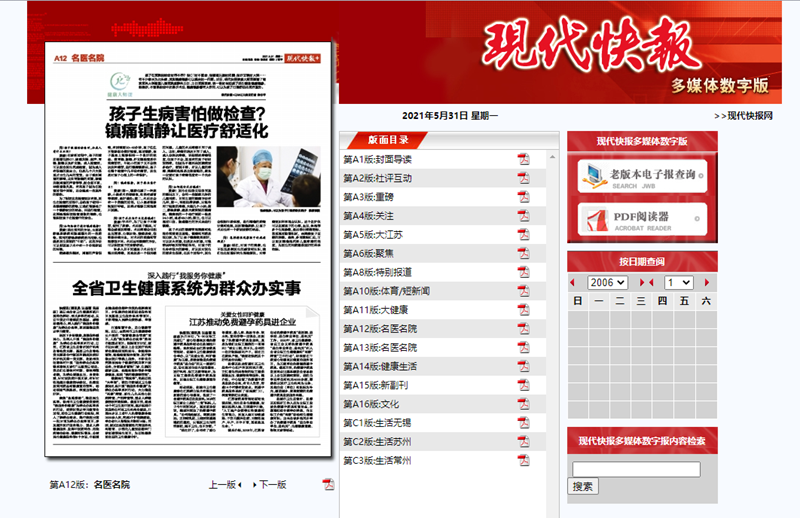
Task: Open PDF icon for 第C3版:生活常州
Action: tap(523, 460)
